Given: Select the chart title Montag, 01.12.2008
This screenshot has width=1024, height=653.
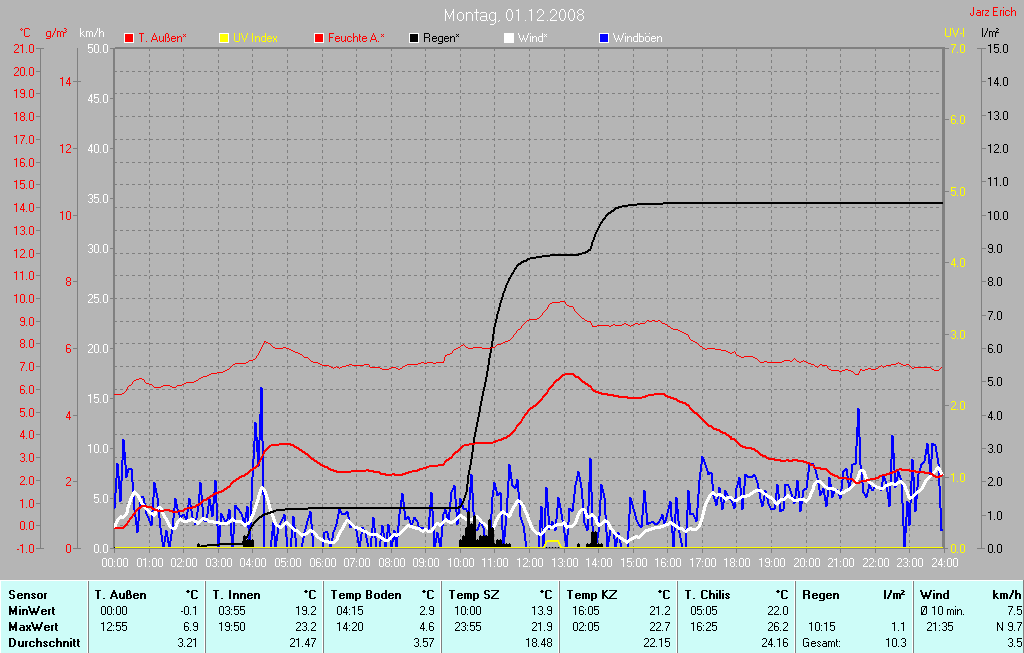Looking at the screenshot, I should 514,15.
